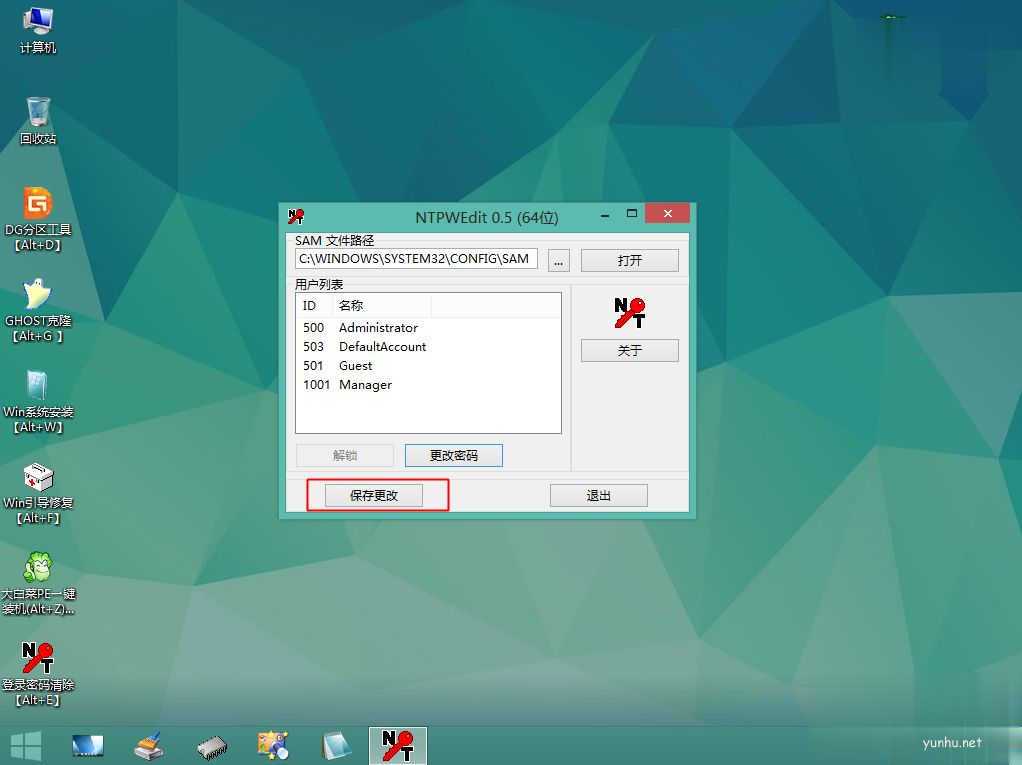This screenshot has width=1022, height=765.
Task: Click the NTPWEdit icon on the taskbar
Action: click(397, 745)
